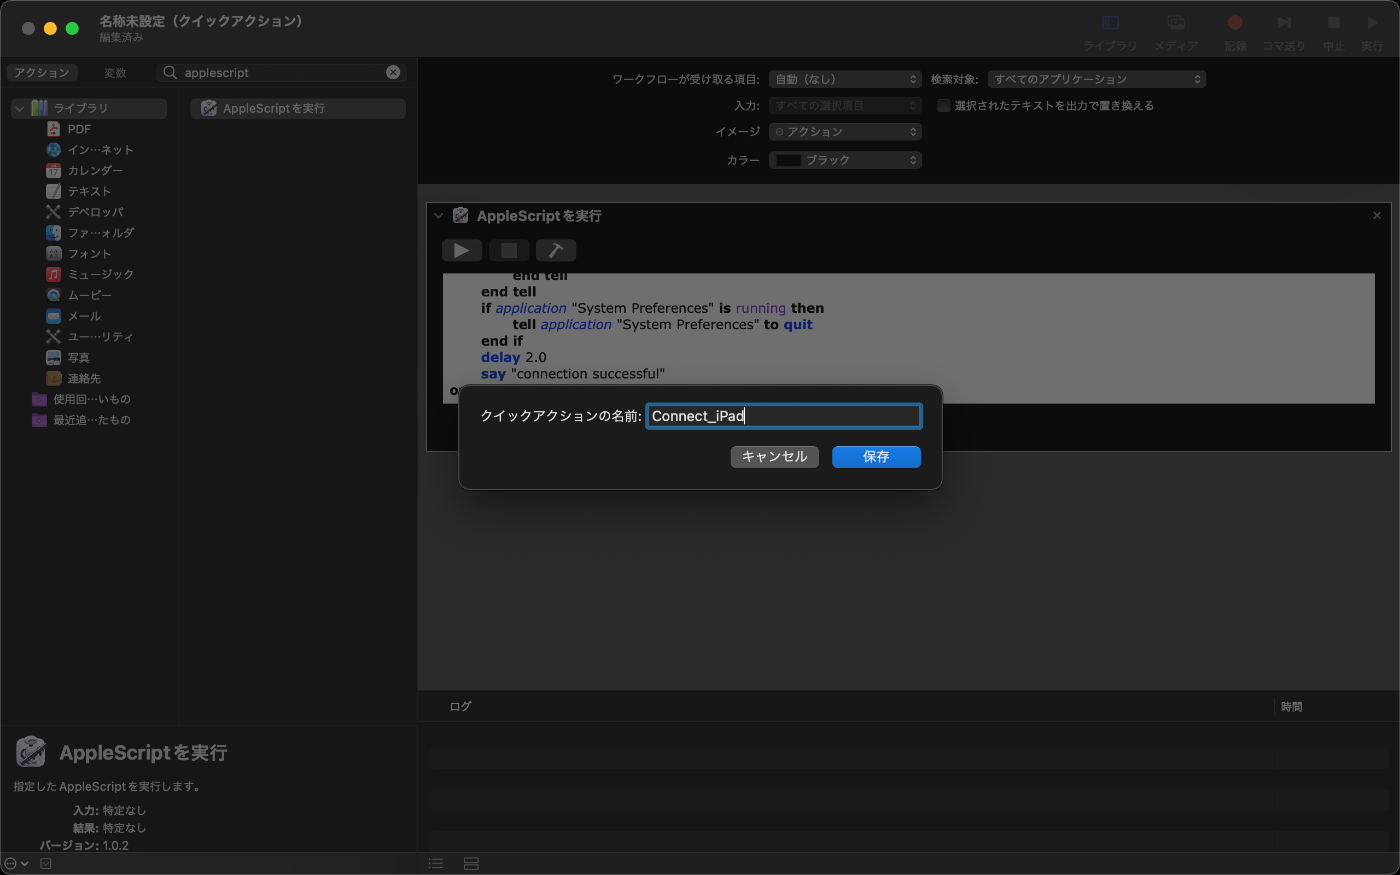
Task: Collapse the ライブラリ tree disclosure arrow
Action: (x=19, y=108)
